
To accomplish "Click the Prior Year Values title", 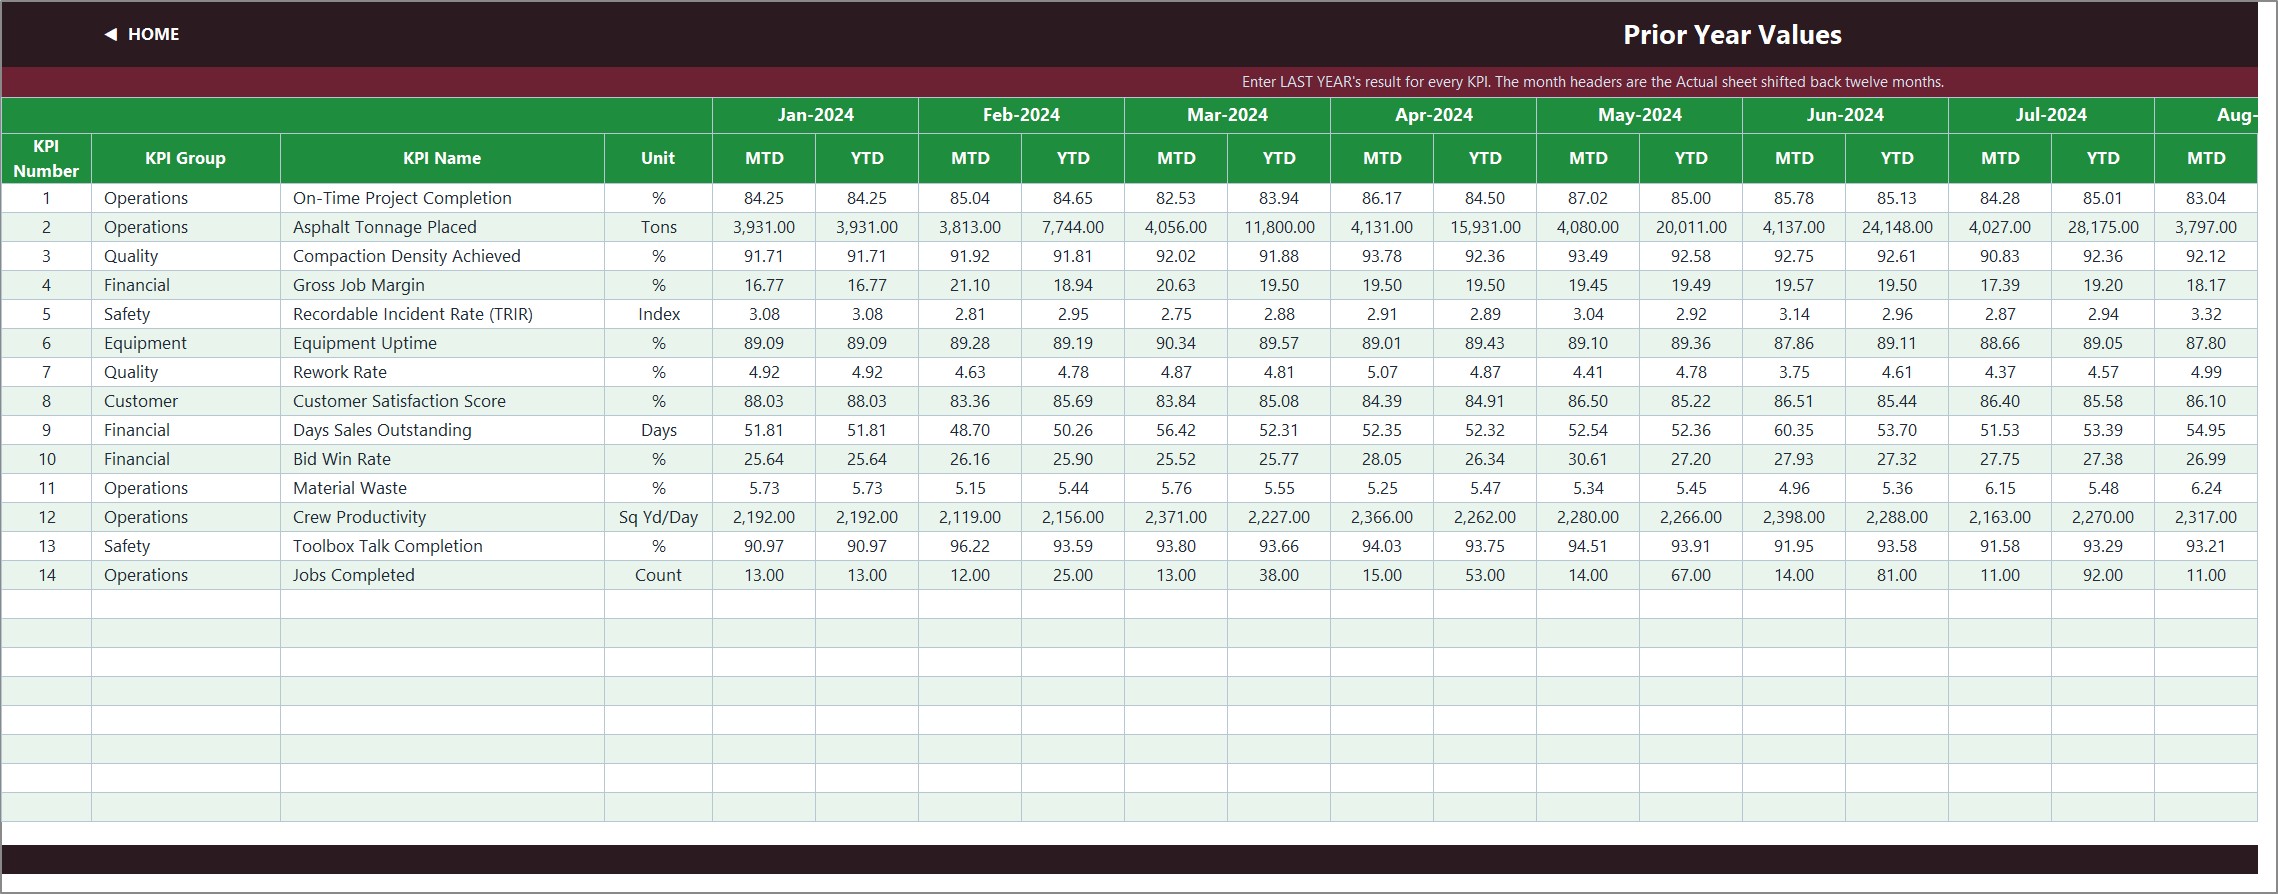I will 1732,35.
